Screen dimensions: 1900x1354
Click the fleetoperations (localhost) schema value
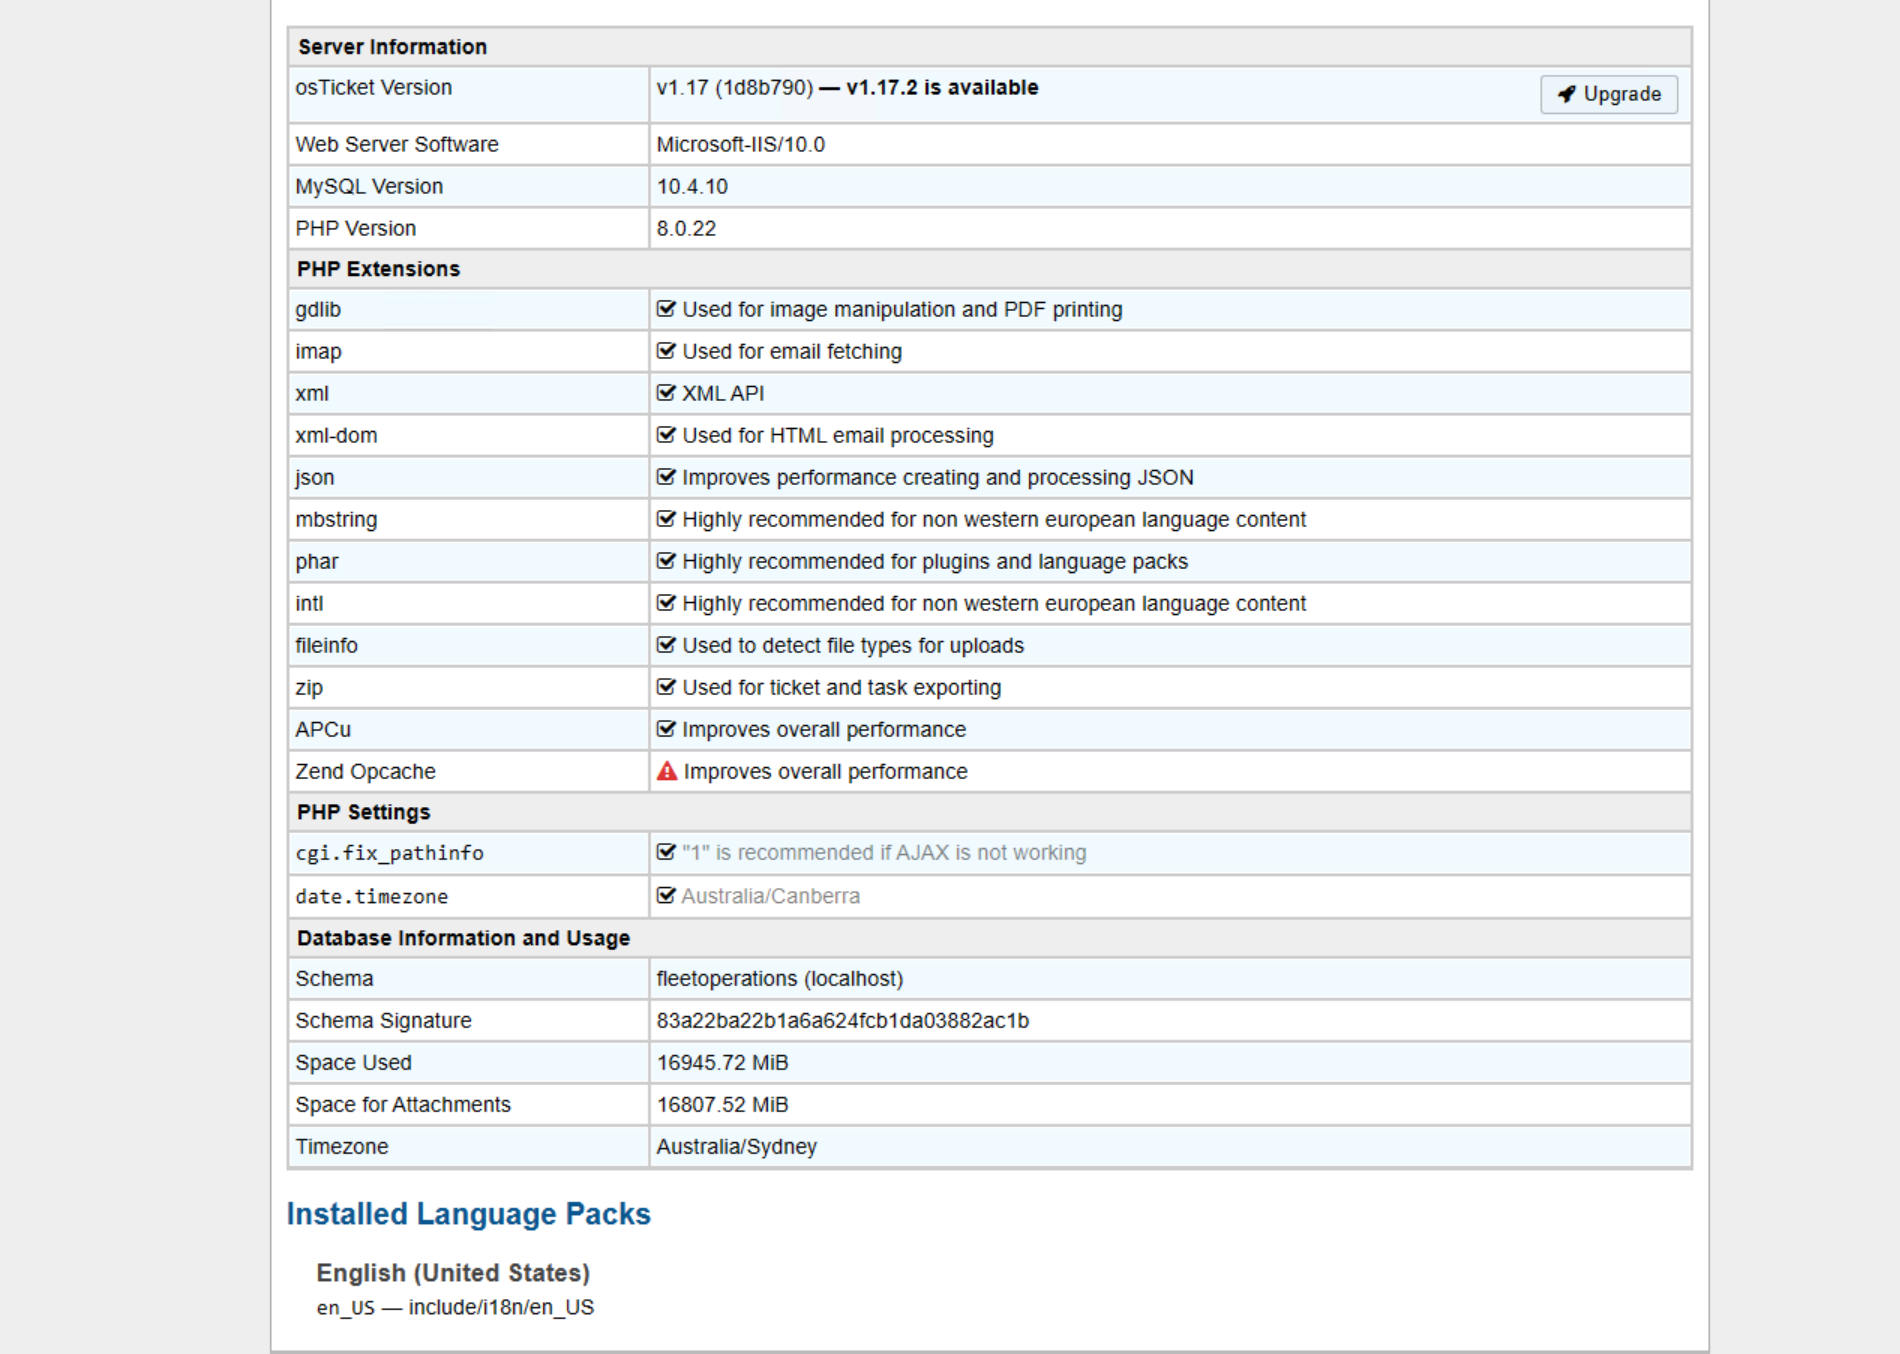click(779, 979)
